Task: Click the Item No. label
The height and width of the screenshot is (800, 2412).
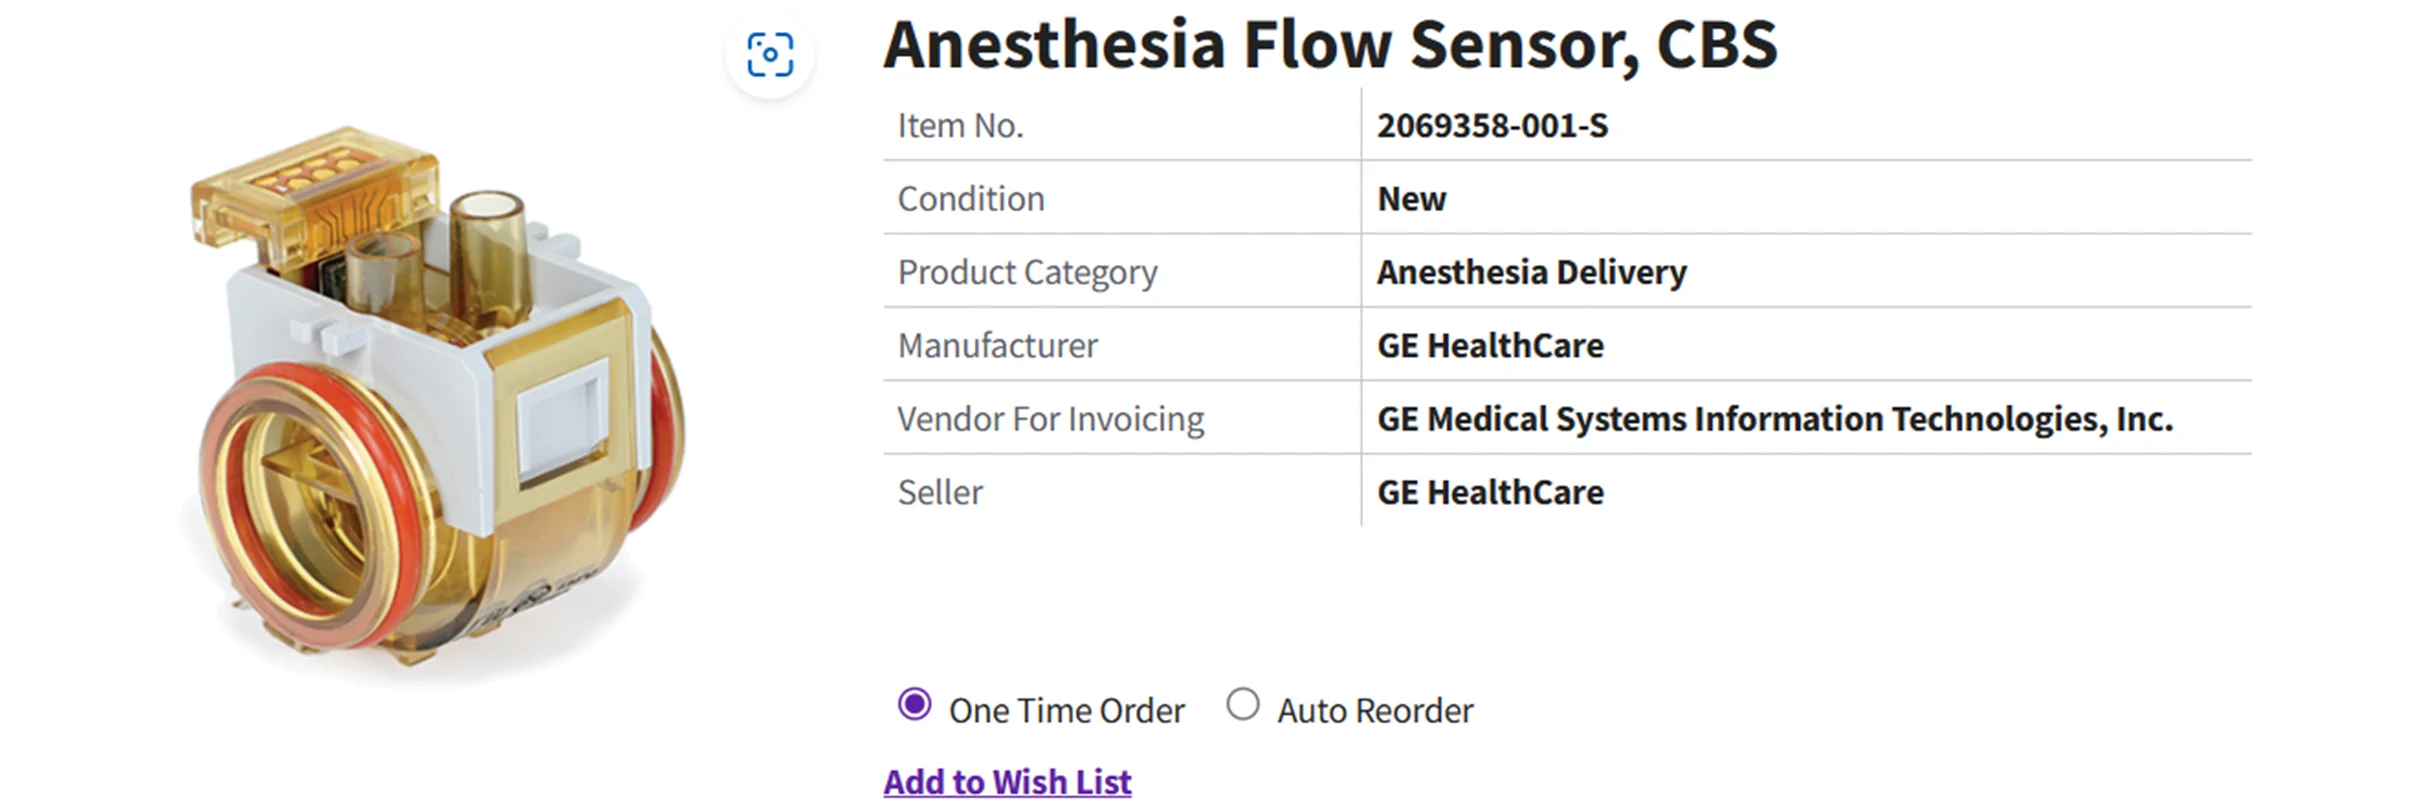Action: coord(960,126)
